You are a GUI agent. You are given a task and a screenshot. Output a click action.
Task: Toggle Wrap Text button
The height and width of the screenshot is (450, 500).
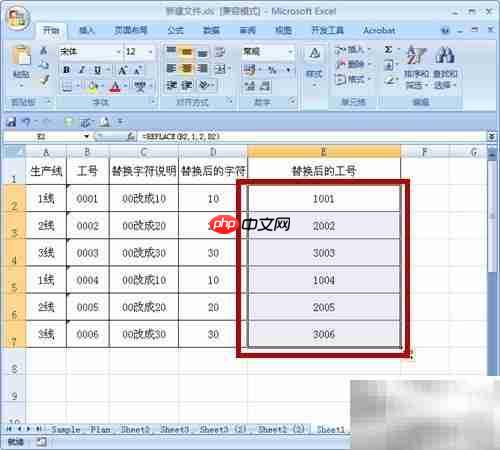pos(220,52)
